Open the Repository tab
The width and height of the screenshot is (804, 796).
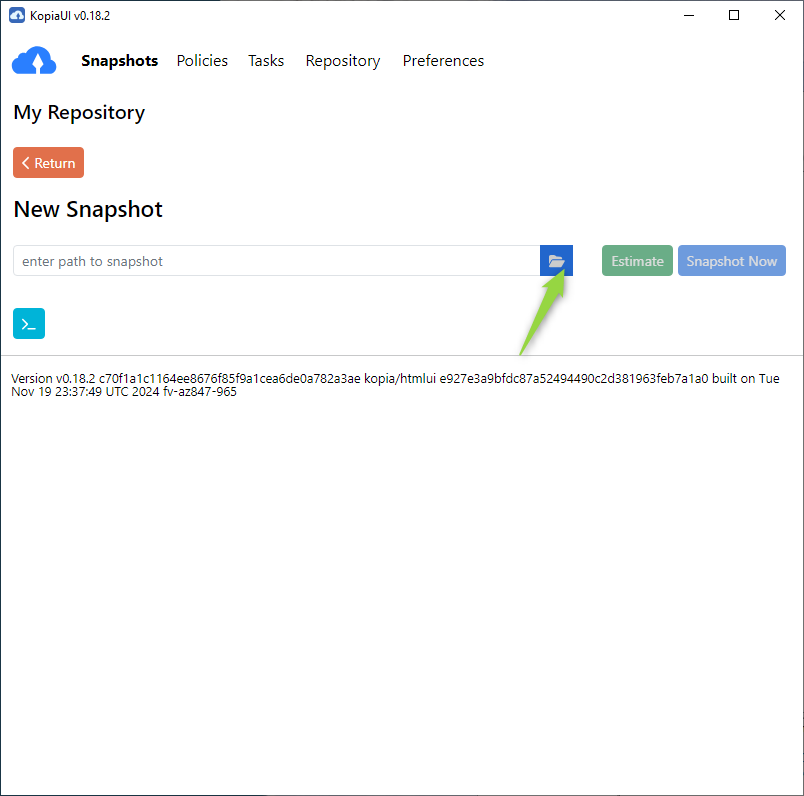point(343,61)
